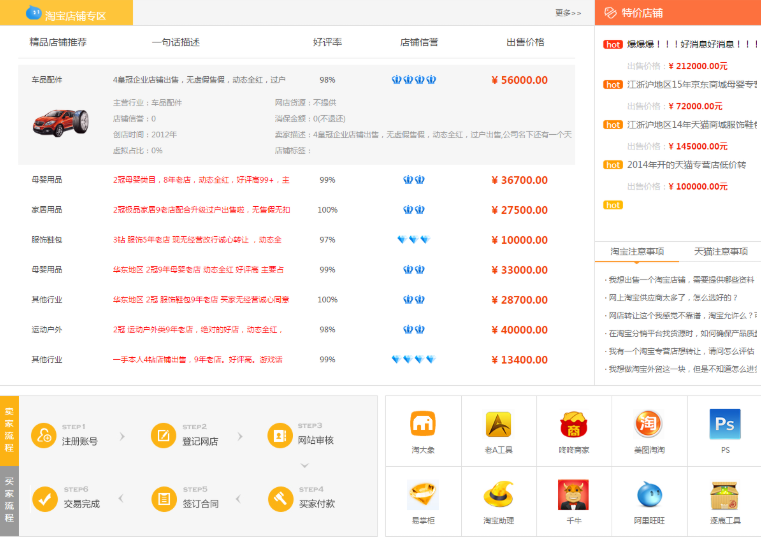Screen dimensions: 761x537
Task: Open the 3钻 服饰5年老店 description link
Action: (x=197, y=240)
